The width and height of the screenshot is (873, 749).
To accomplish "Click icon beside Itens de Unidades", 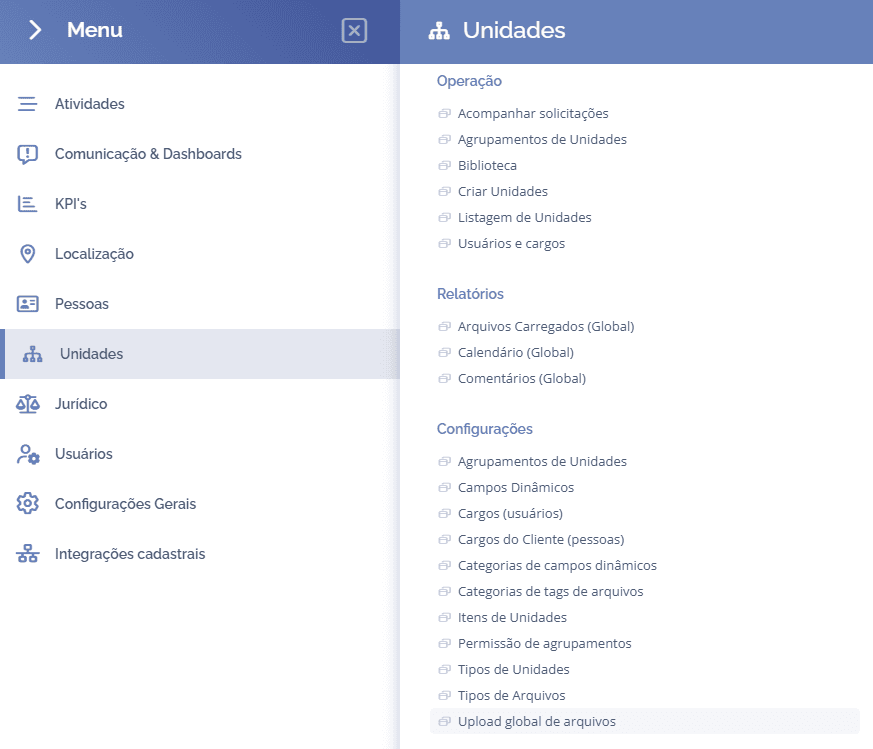I will (444, 618).
